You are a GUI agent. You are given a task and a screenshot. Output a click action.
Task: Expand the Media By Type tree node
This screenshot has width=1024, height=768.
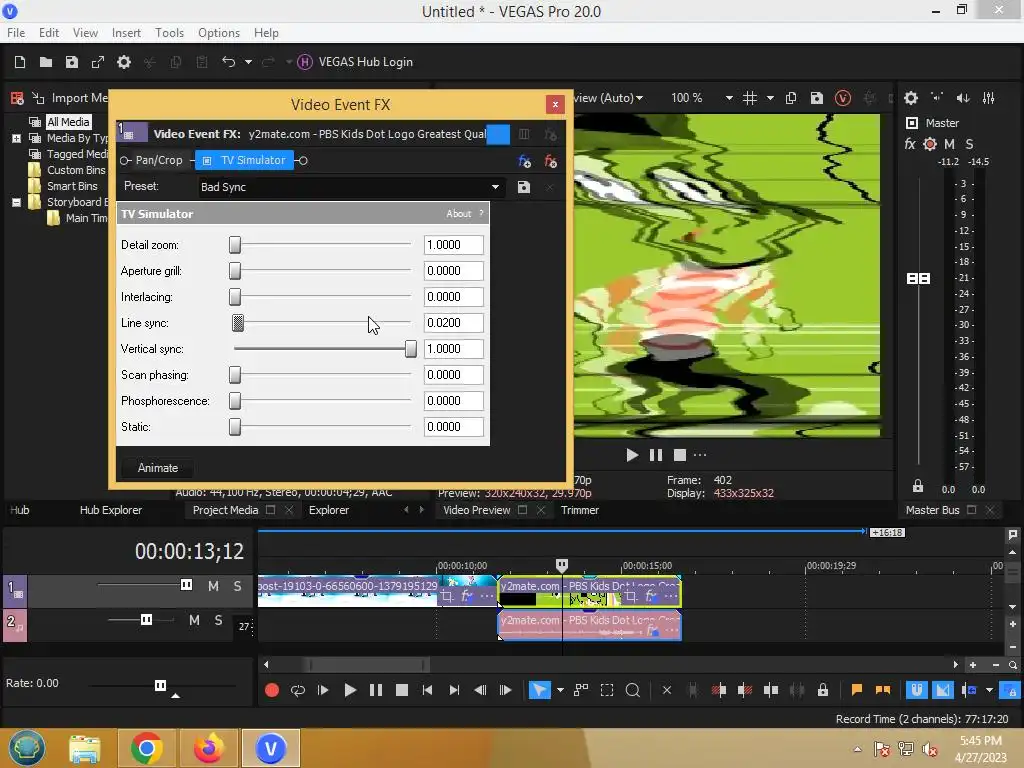point(16,138)
